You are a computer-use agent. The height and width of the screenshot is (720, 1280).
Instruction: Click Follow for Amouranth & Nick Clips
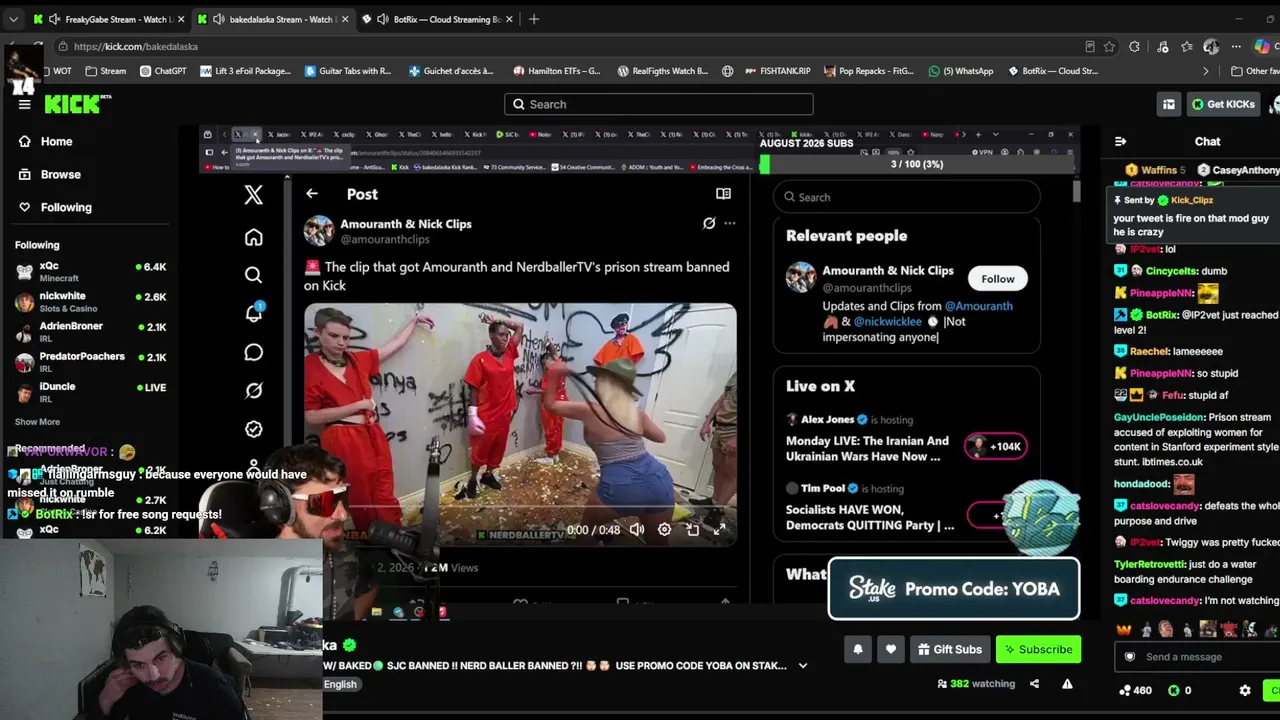coord(997,279)
